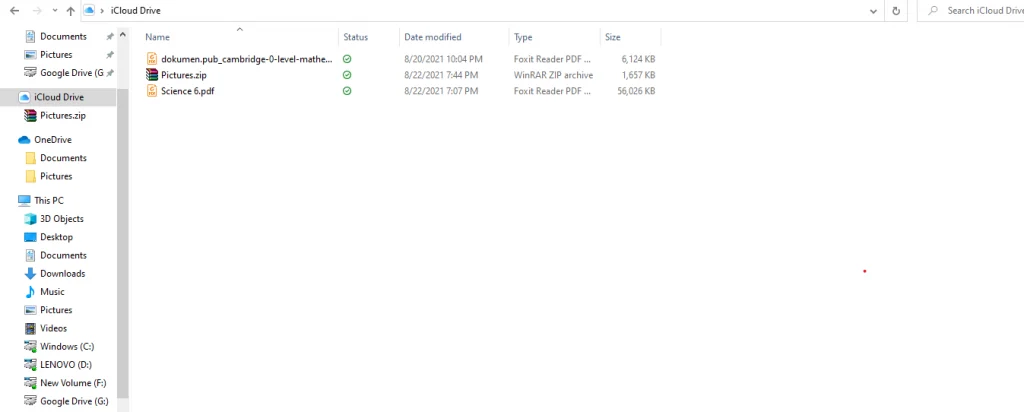Screen dimensions: 1024x412
Task: Click sync status checkmark for dokumen.pub file
Action: pos(347,59)
